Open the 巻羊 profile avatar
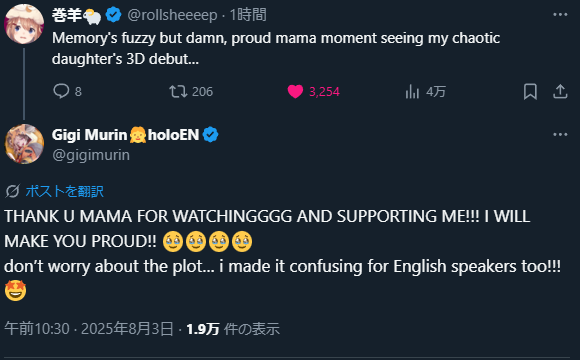Image resolution: width=580 pixels, height=360 pixels. pyautogui.click(x=24, y=24)
